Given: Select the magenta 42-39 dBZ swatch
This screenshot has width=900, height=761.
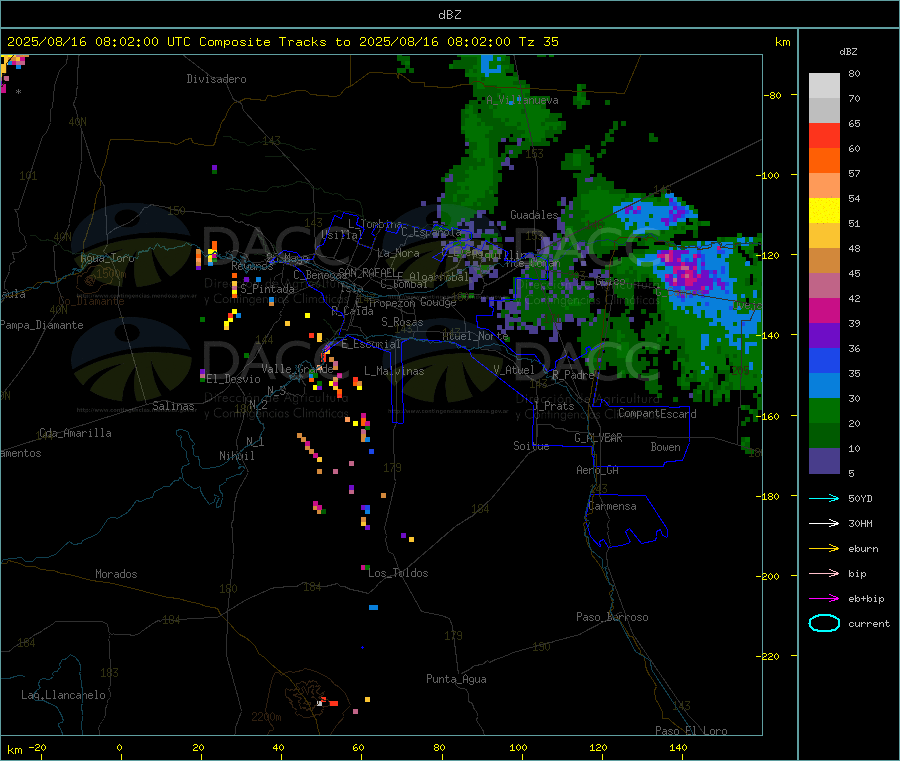Looking at the screenshot, I should click(x=824, y=310).
